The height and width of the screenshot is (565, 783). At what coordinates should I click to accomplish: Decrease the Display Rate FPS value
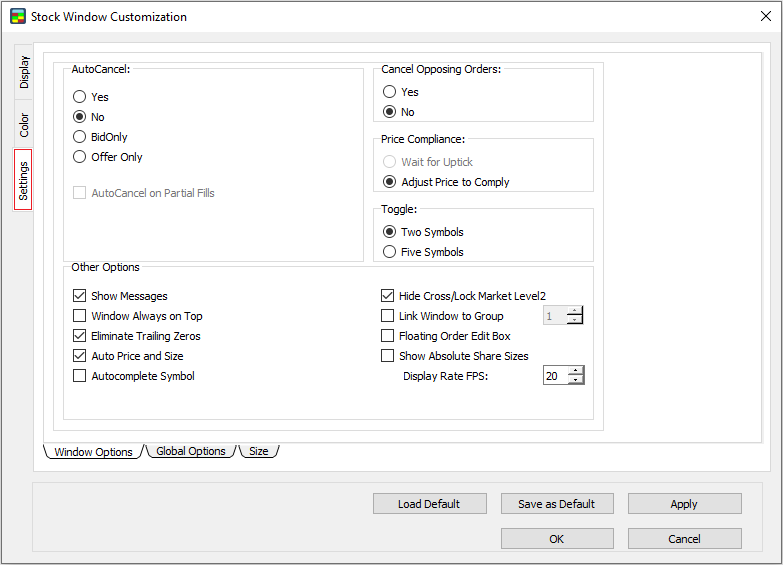[575, 381]
